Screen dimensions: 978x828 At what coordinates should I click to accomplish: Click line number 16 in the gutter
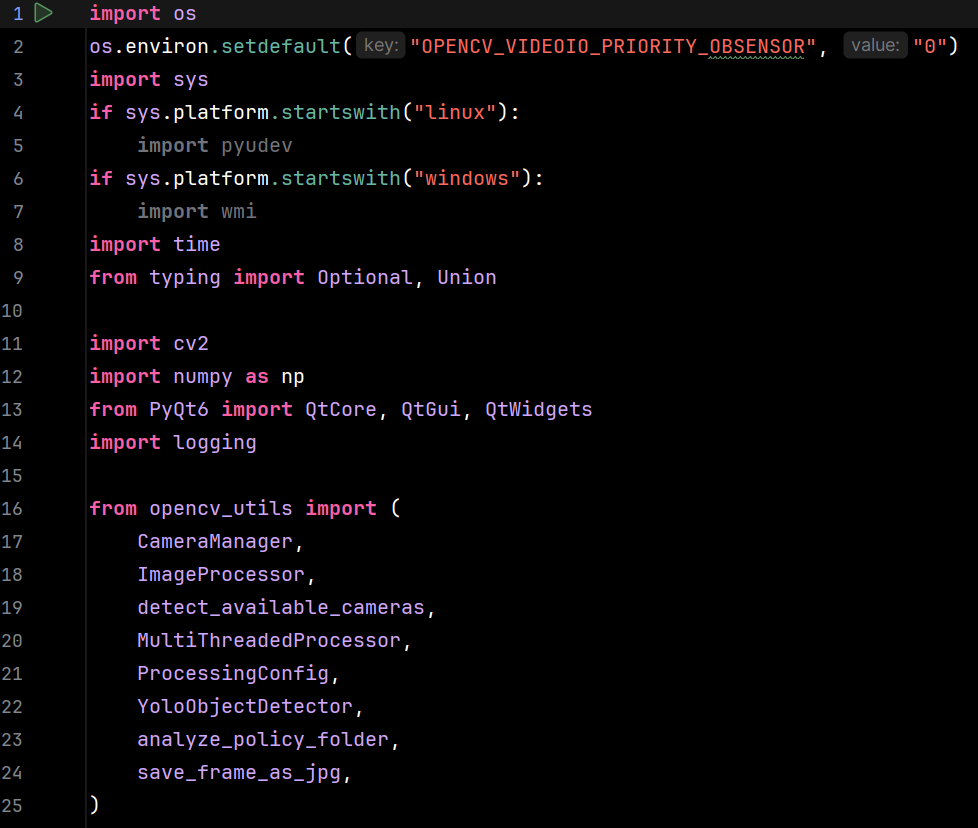(x=13, y=508)
